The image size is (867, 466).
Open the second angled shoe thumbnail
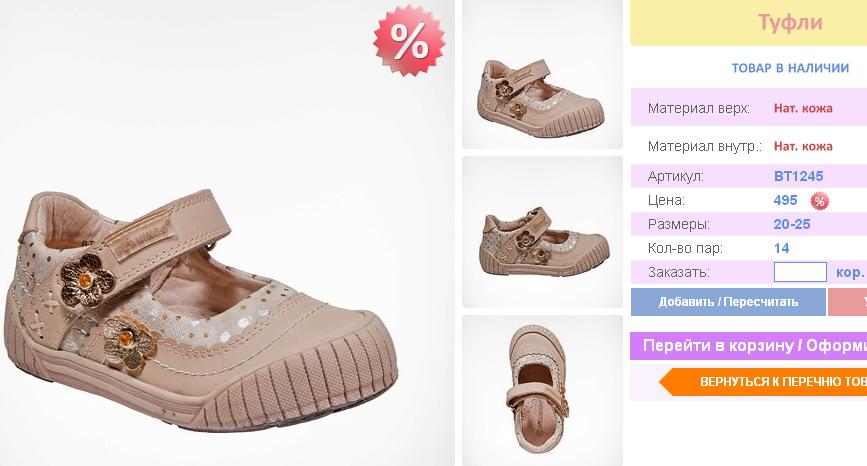pos(542,232)
